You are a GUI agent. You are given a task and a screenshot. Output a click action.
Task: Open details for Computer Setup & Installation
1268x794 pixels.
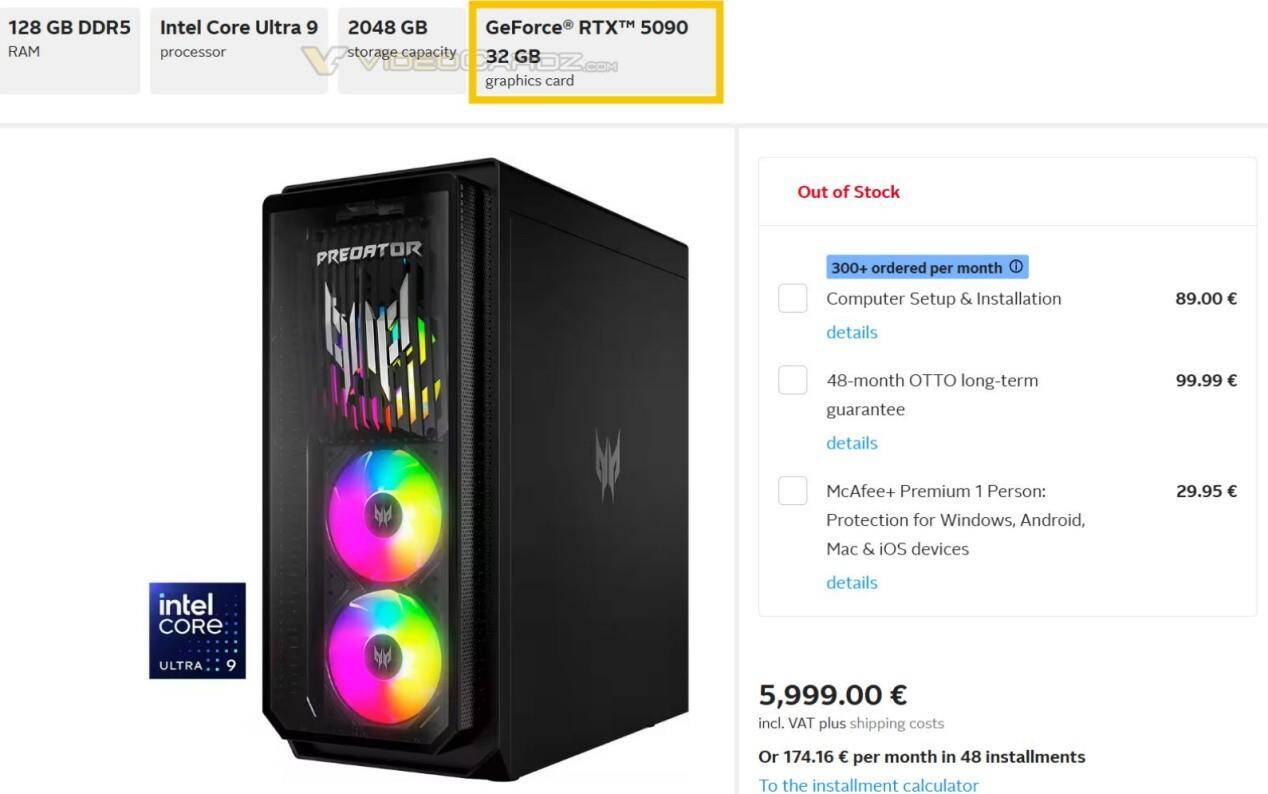point(852,332)
